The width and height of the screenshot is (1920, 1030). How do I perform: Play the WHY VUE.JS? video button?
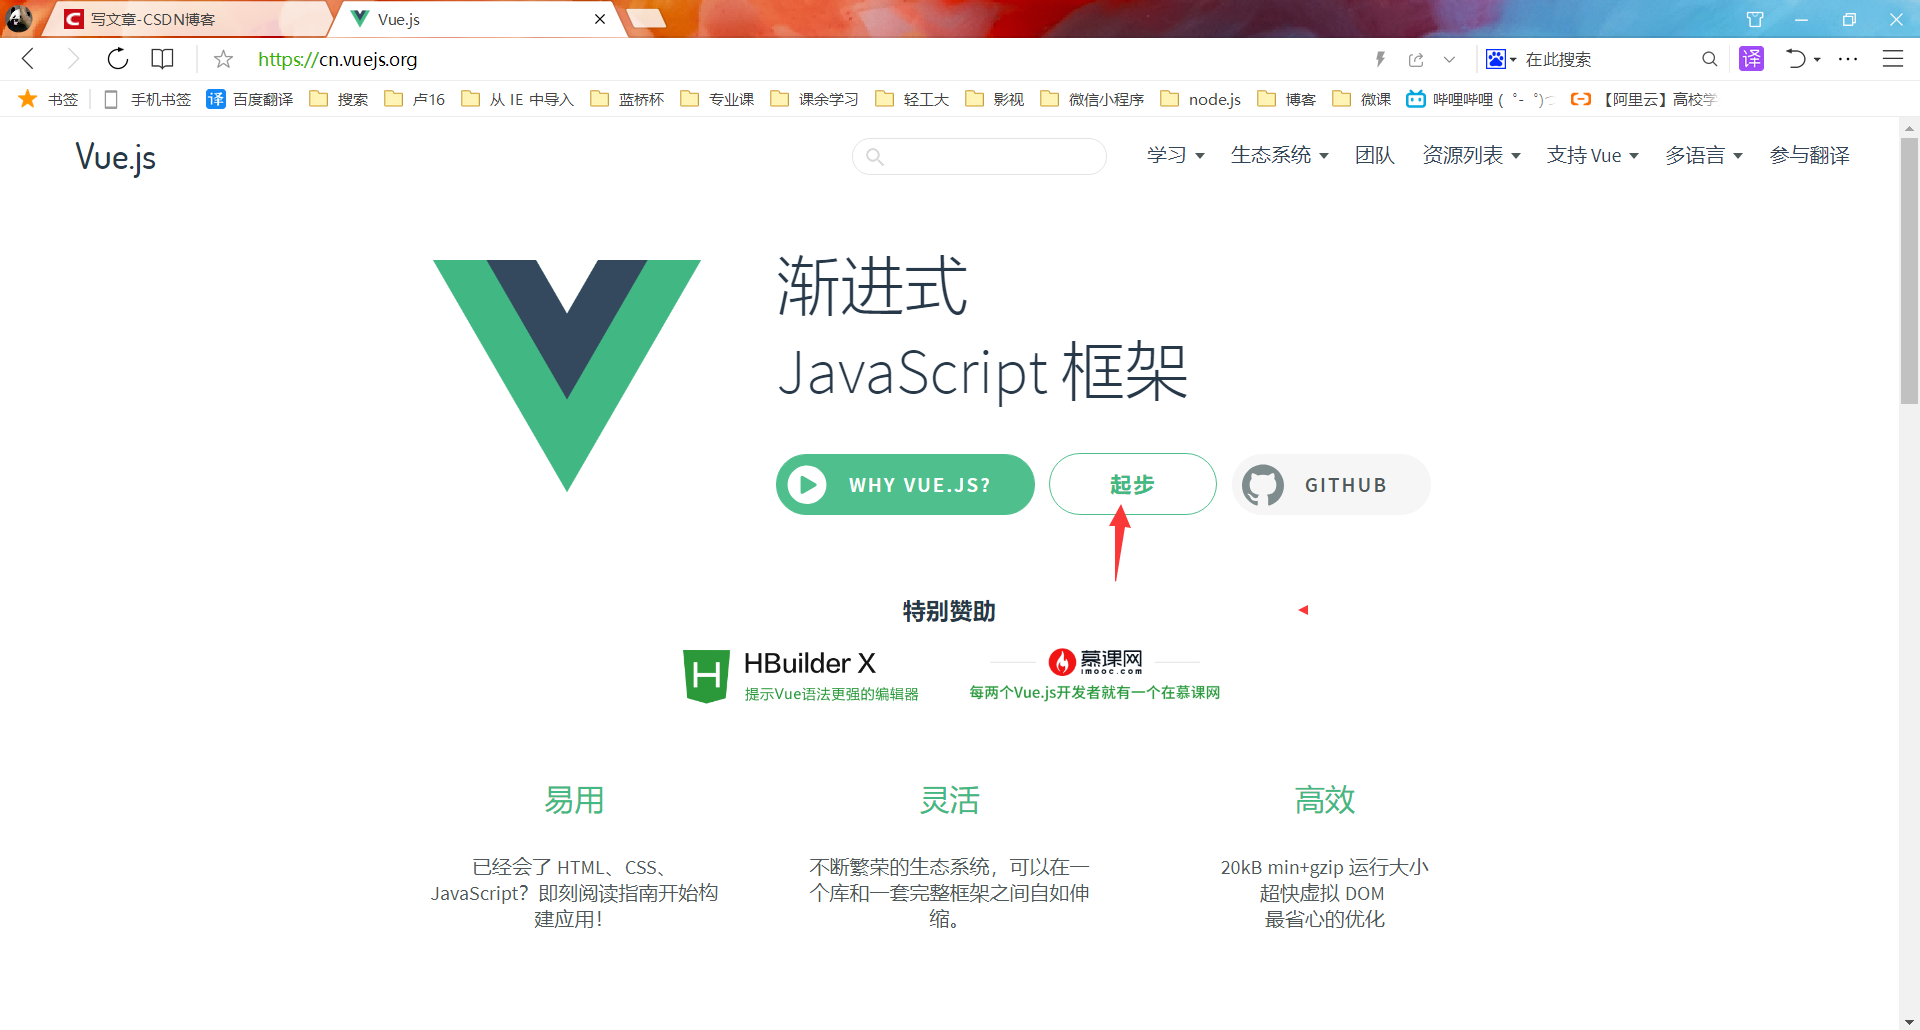[905, 485]
